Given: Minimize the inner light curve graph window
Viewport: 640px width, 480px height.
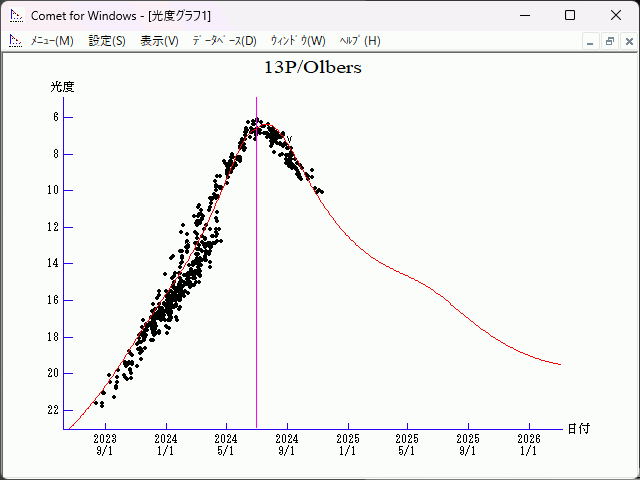Looking at the screenshot, I should [x=591, y=41].
